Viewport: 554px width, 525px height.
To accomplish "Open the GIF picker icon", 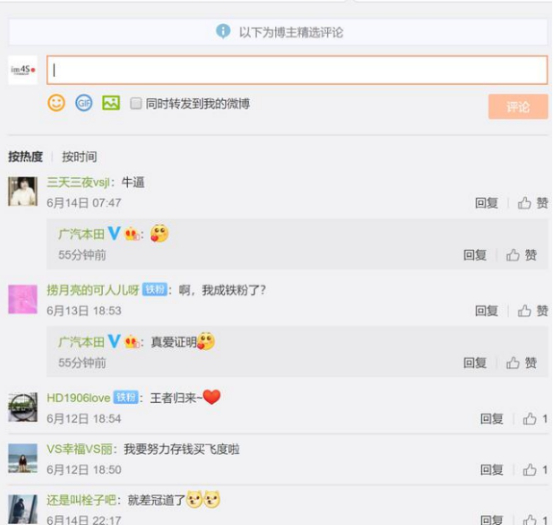I will click(84, 103).
